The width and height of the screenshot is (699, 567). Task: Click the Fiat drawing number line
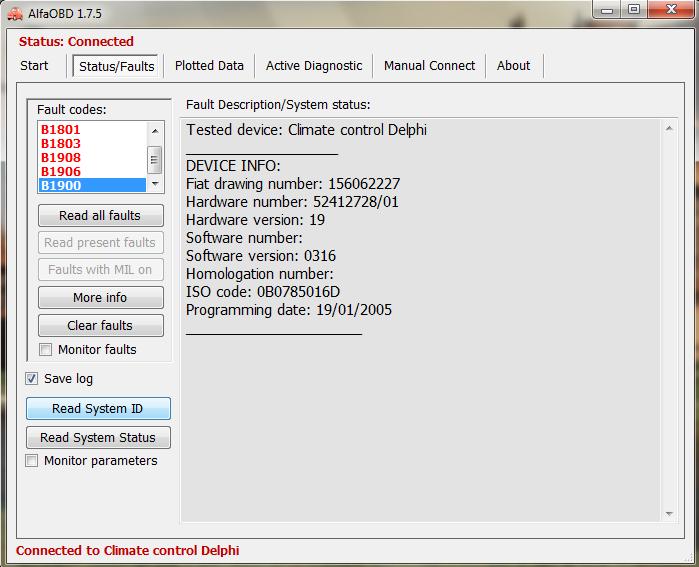click(x=293, y=184)
